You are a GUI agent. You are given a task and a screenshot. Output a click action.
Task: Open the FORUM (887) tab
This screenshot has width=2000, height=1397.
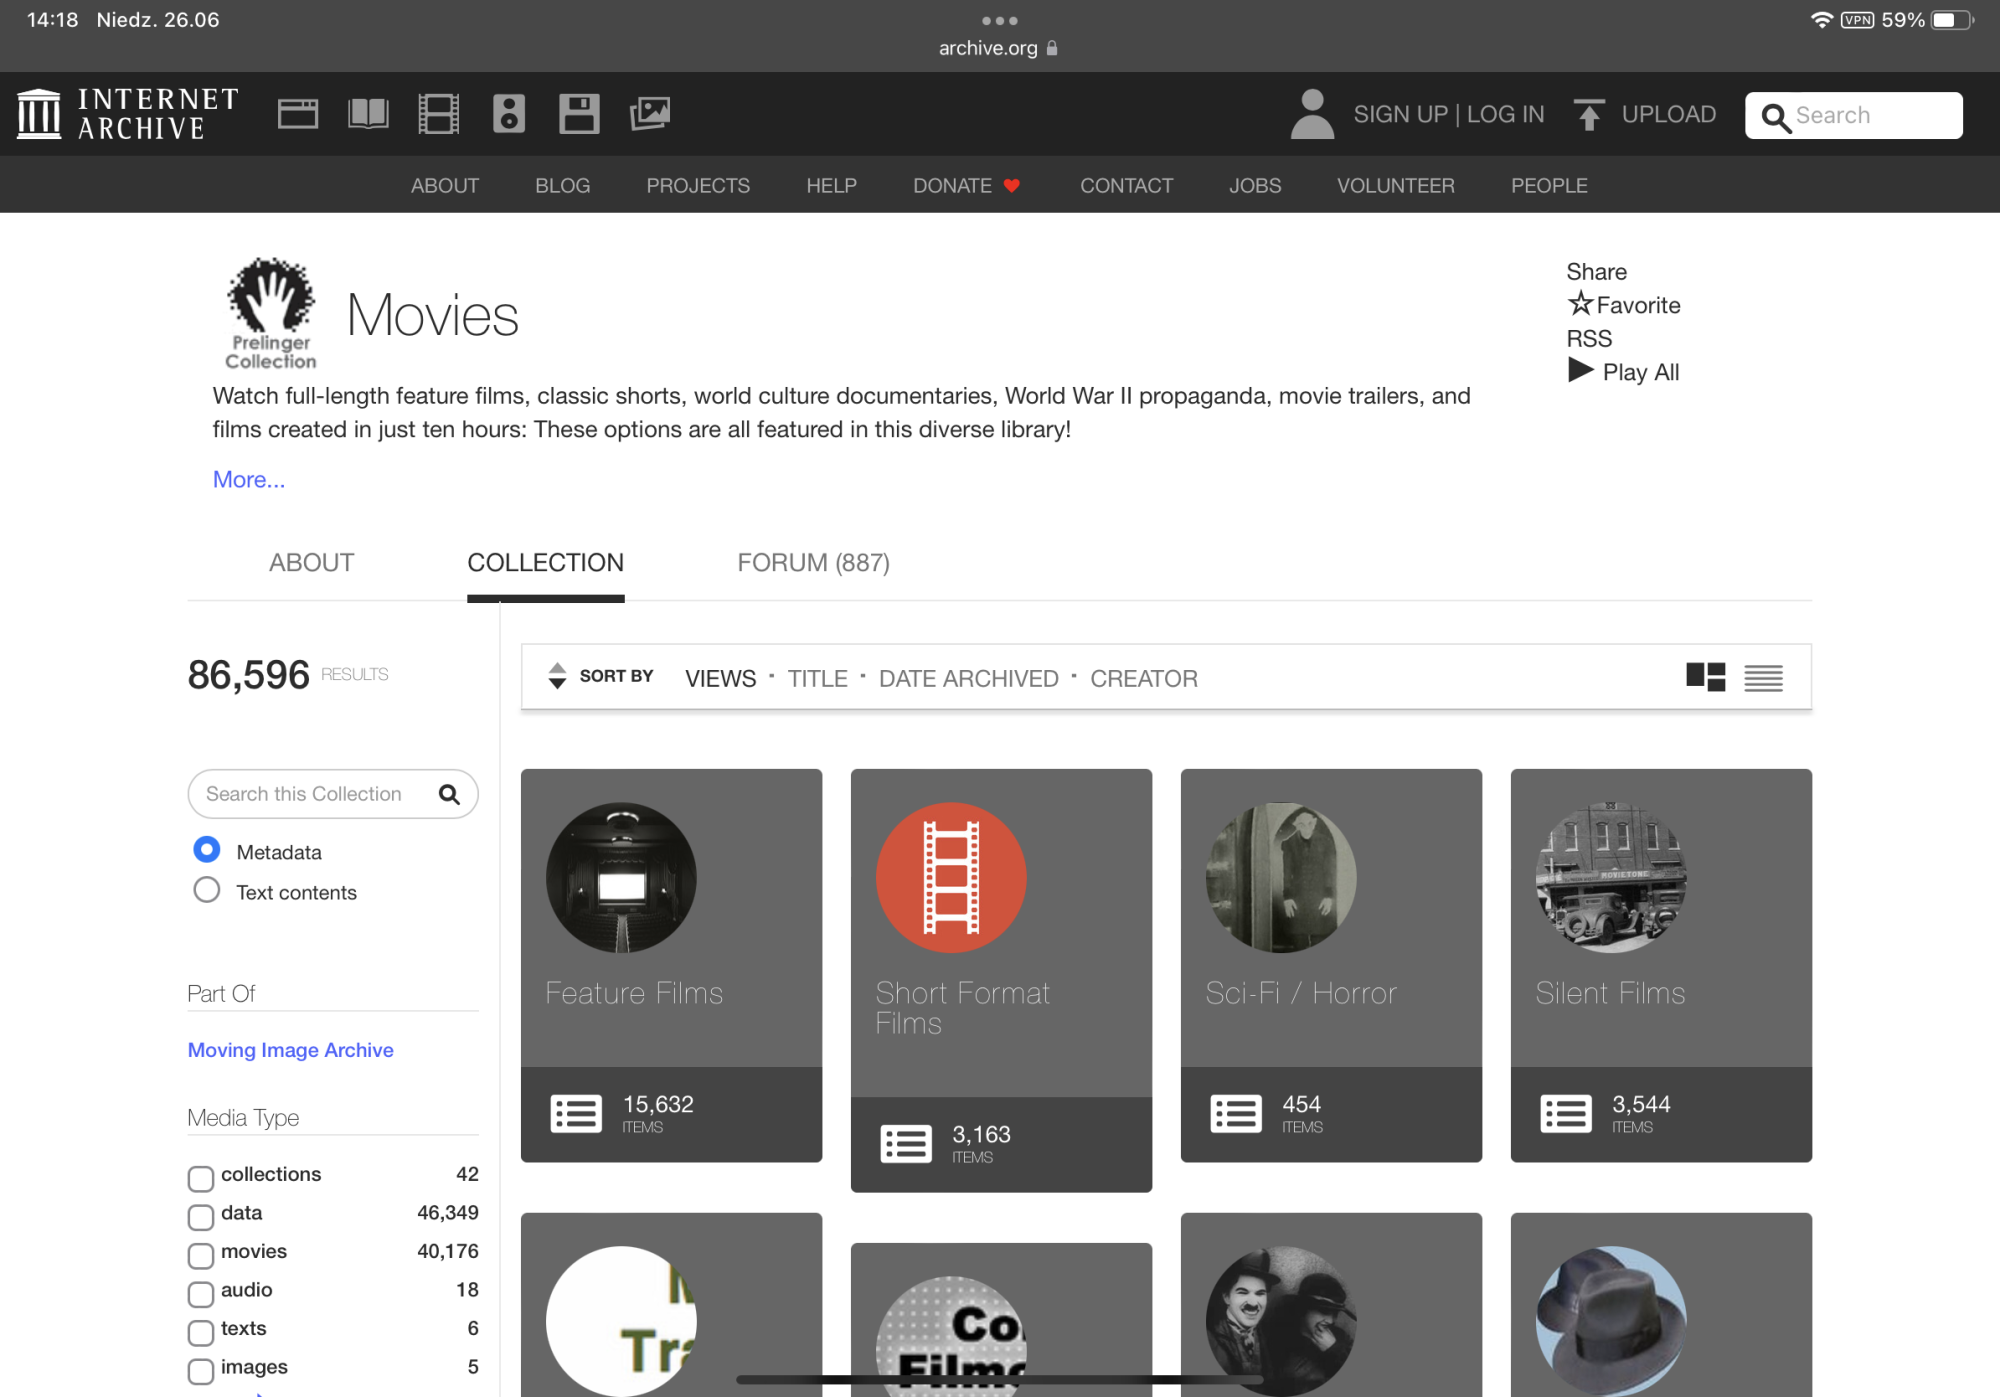pyautogui.click(x=813, y=563)
